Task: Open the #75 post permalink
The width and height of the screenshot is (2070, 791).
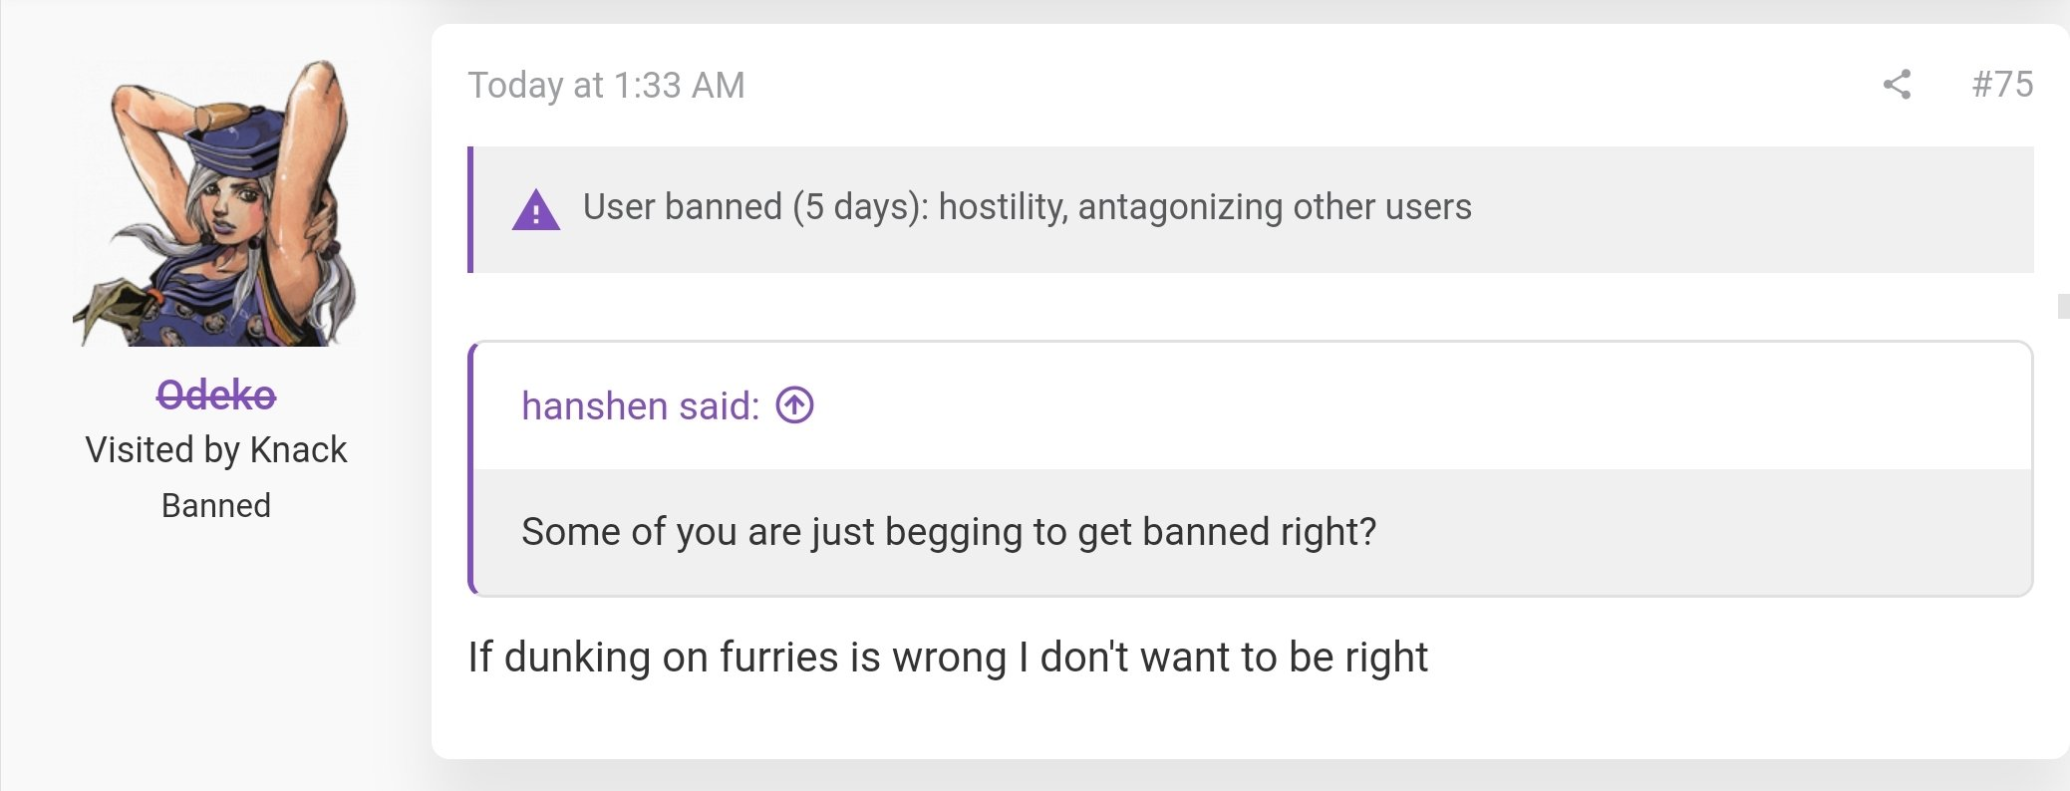Action: pyautogui.click(x=2002, y=85)
